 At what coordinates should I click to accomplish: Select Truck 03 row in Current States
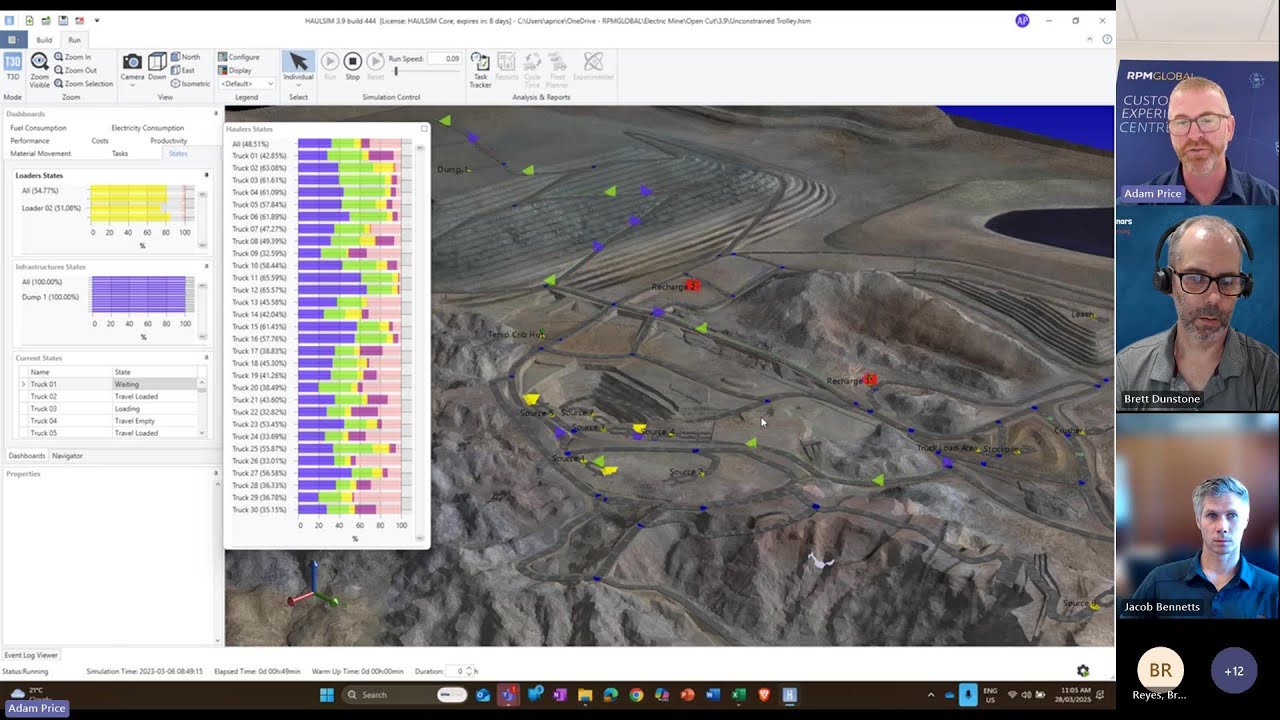(x=110, y=409)
